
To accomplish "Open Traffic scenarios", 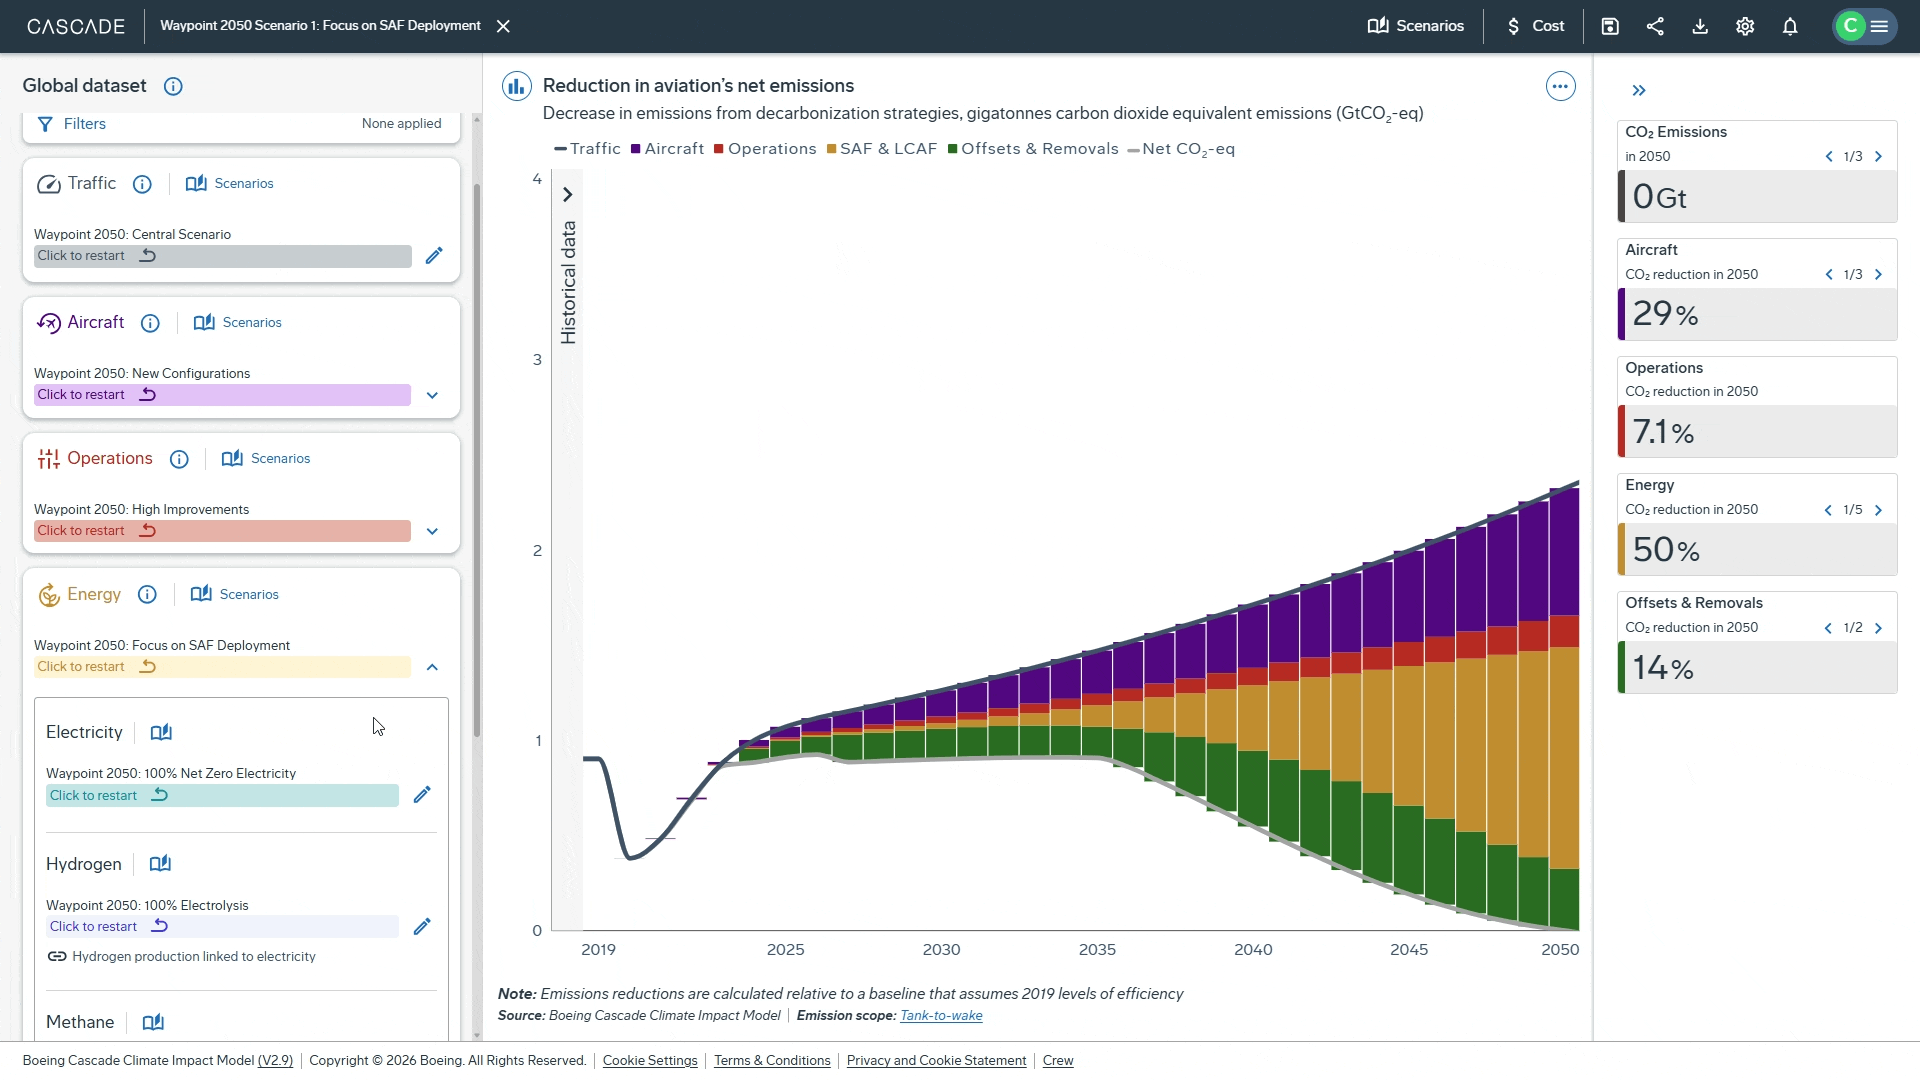I will click(230, 184).
